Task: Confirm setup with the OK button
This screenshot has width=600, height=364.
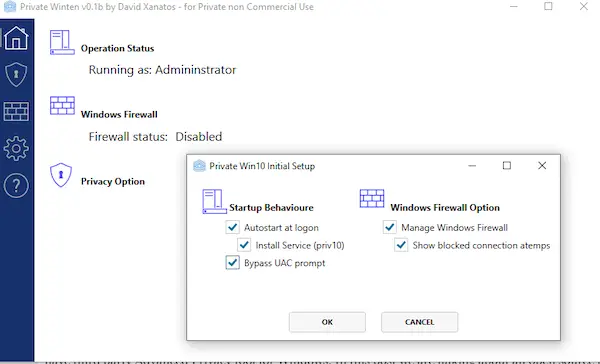Action: pyautogui.click(x=327, y=322)
